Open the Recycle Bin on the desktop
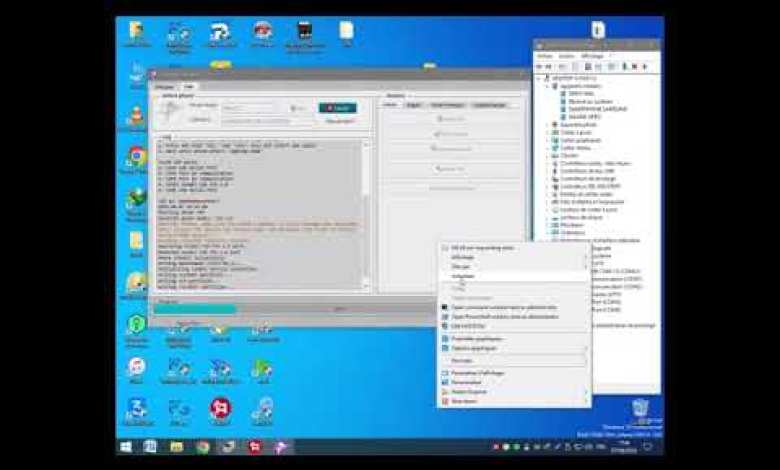This screenshot has width=780, height=470. tap(640, 408)
